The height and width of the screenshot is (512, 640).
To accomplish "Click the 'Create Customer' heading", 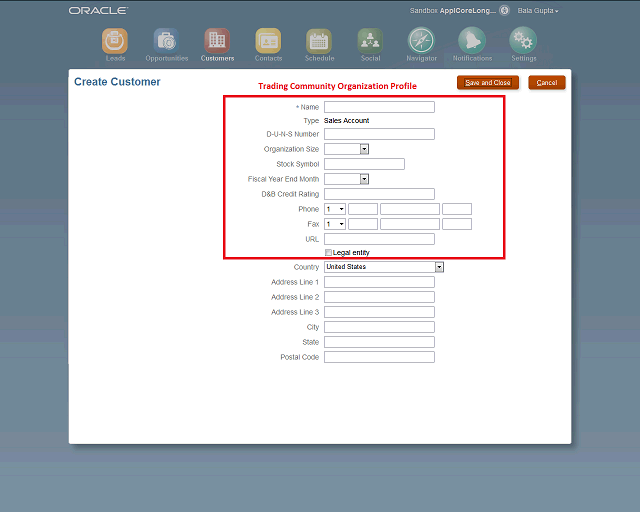I will (x=117, y=82).
